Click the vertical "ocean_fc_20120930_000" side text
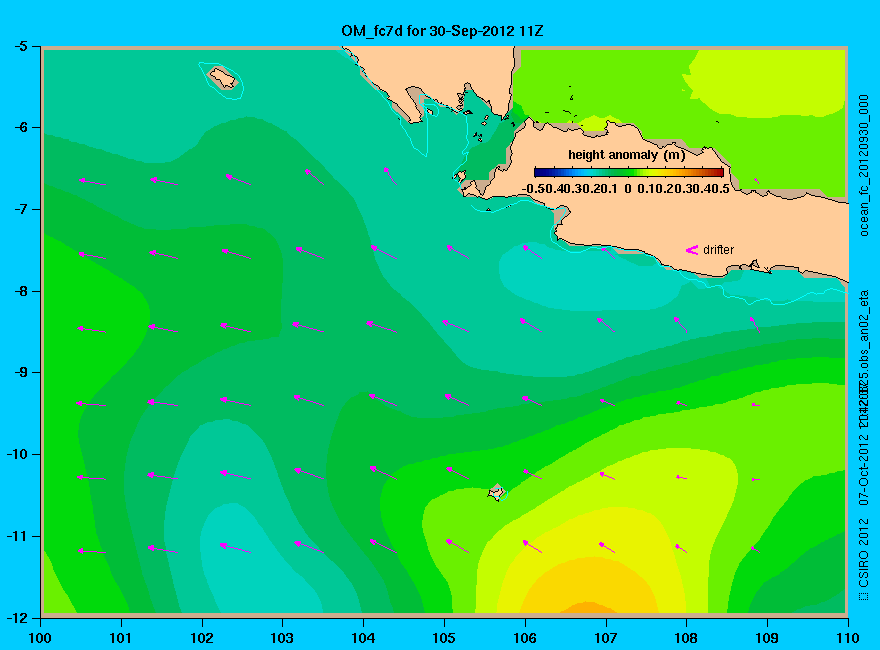This screenshot has height=650, width=880. [x=864, y=166]
